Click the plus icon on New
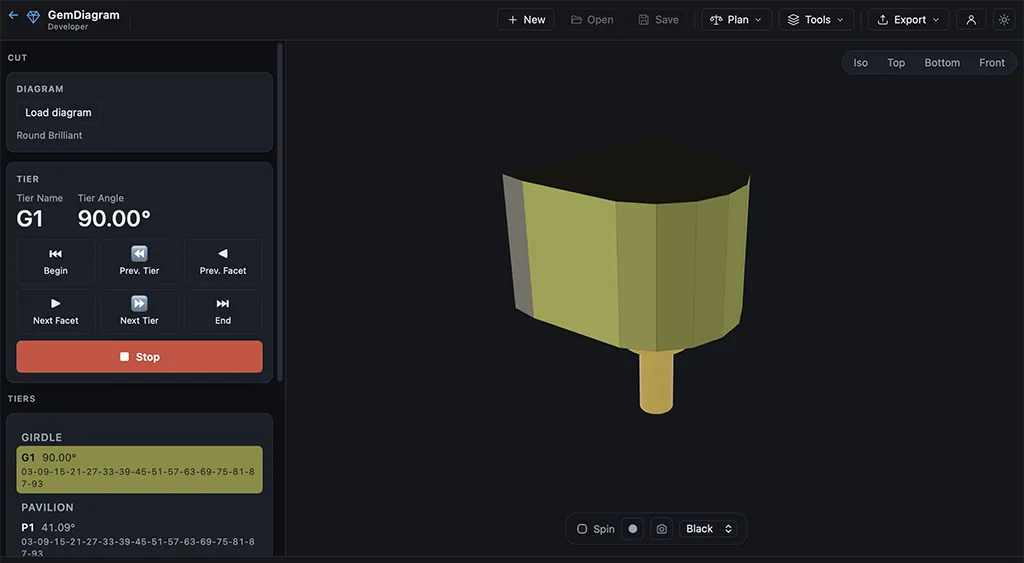This screenshot has width=1024, height=563. (x=513, y=20)
